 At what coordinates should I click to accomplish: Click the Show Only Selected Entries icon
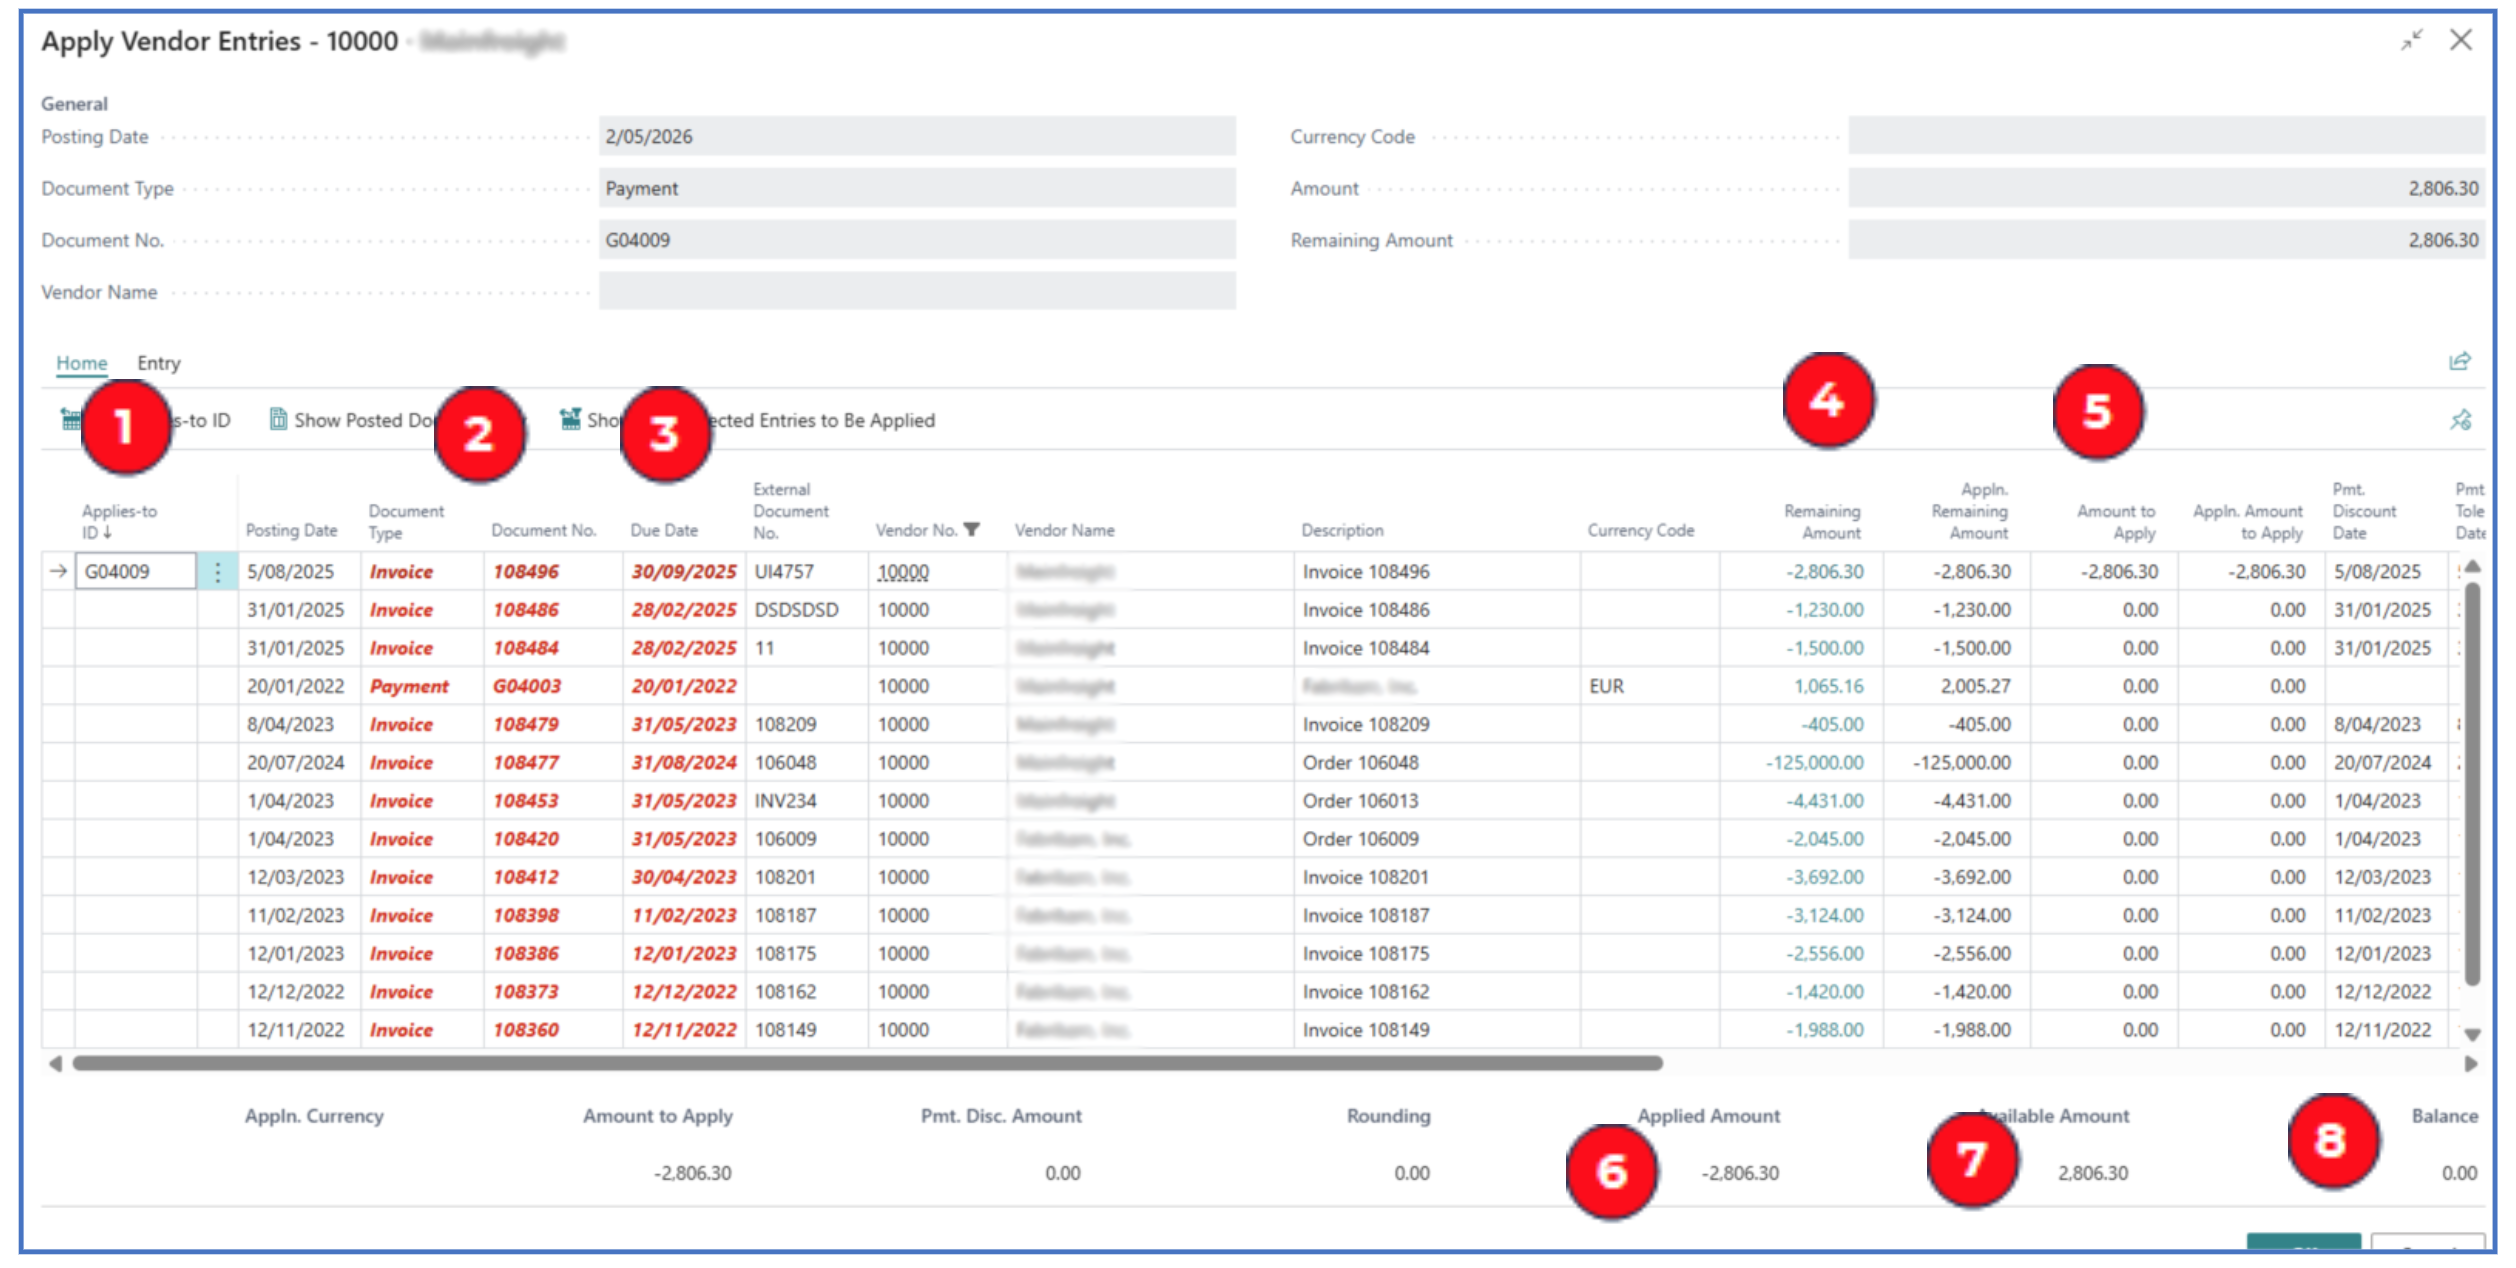[570, 420]
